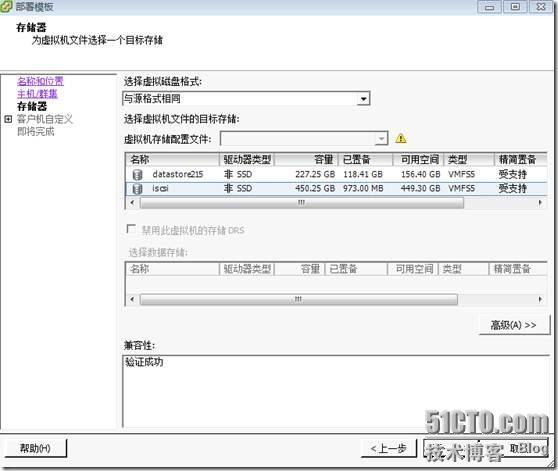This screenshot has width=558, height=471.
Task: Click the iscsi datastore icon
Action: point(137,189)
